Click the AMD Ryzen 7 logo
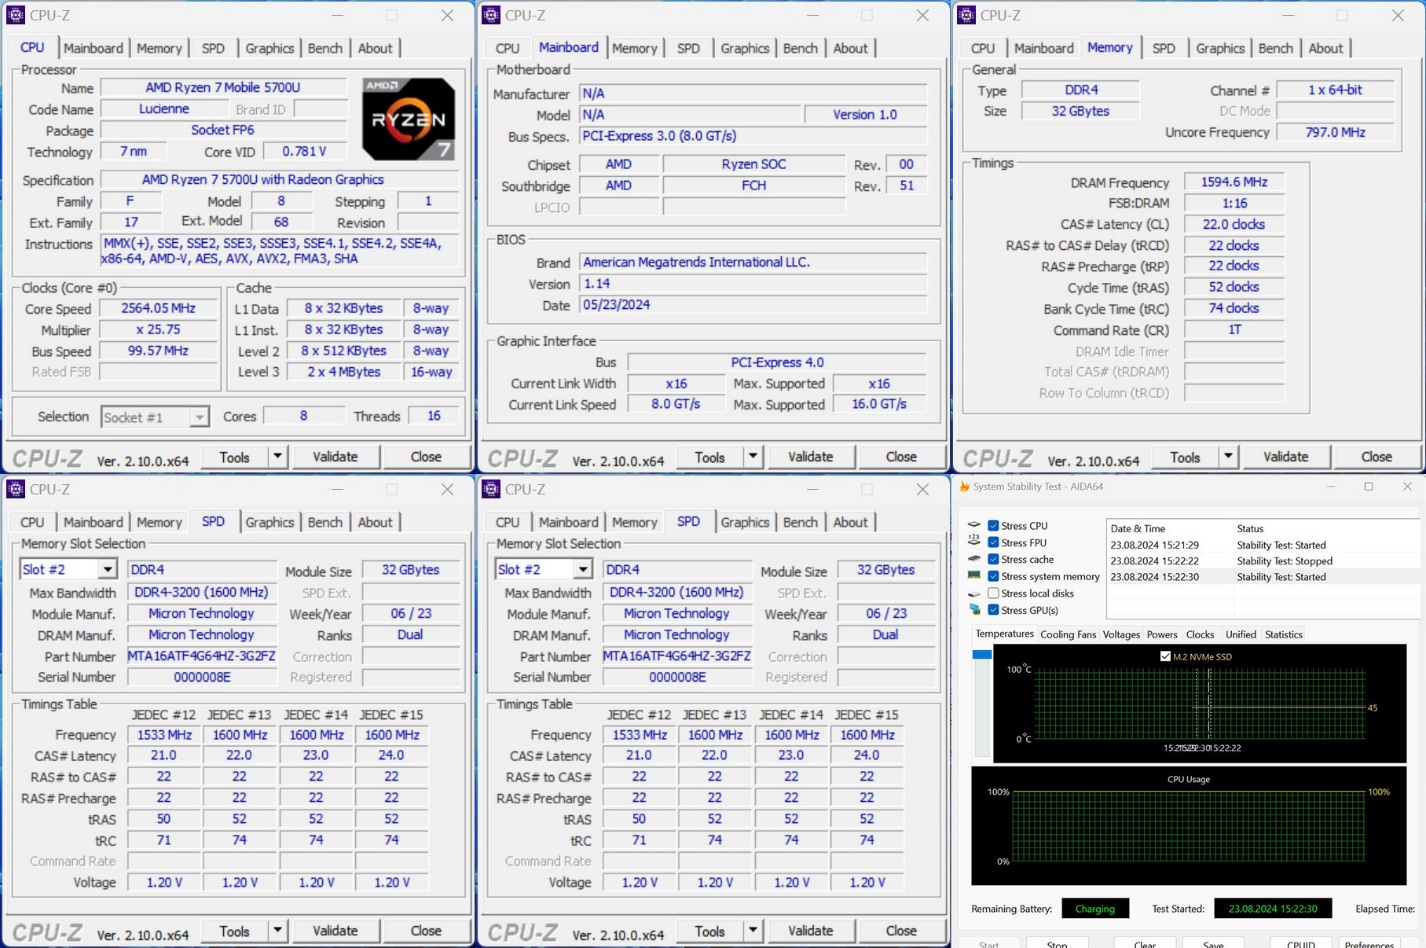1426x948 pixels. pos(408,119)
